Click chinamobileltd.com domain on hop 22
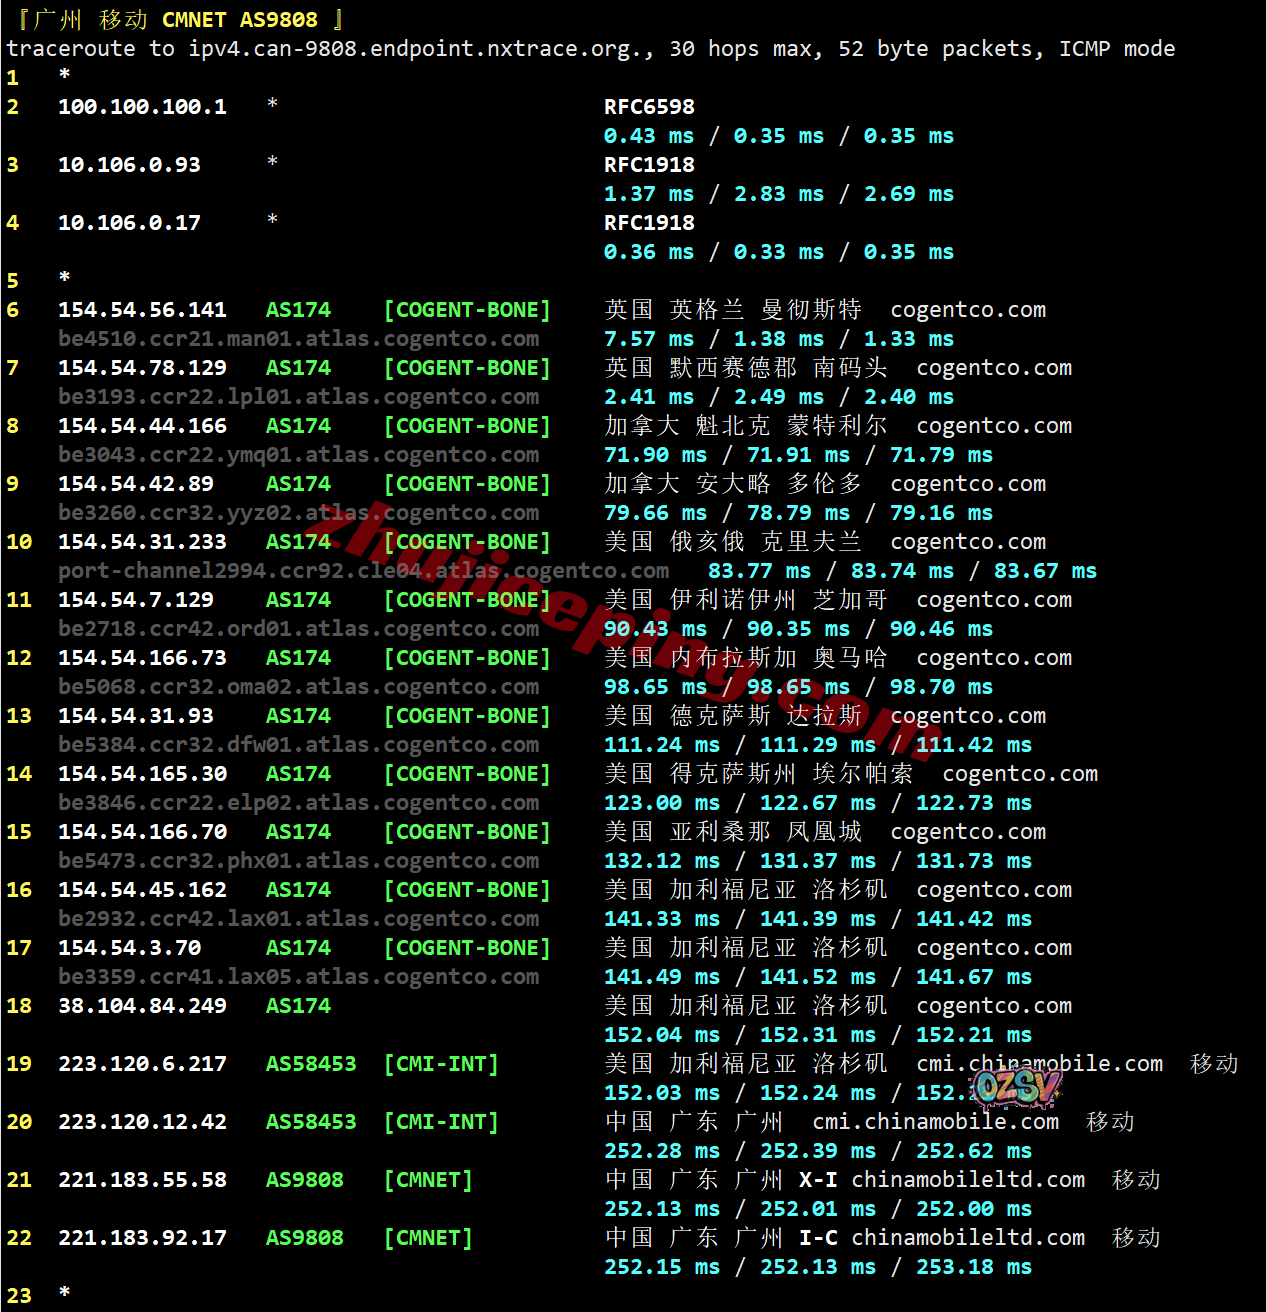This screenshot has height=1312, width=1266. (967, 1238)
